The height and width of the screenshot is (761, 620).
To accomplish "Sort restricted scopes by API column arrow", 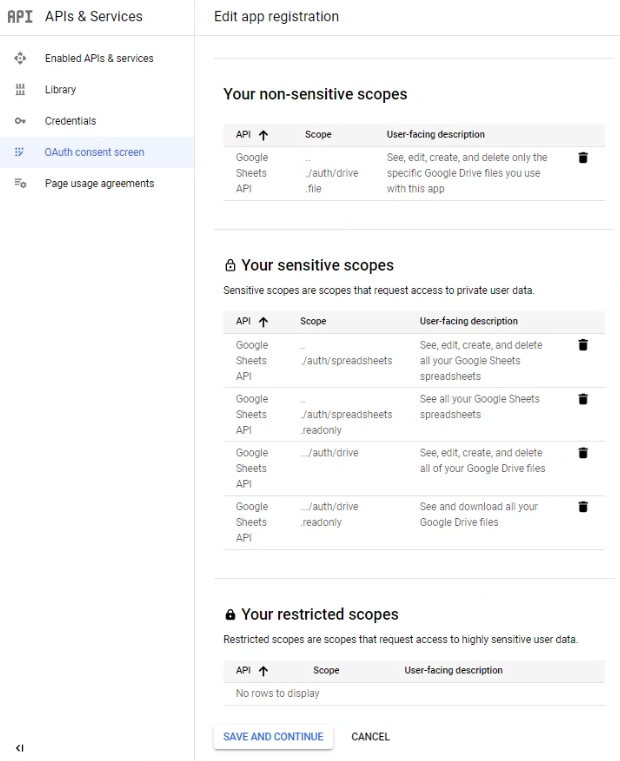I will (264, 671).
